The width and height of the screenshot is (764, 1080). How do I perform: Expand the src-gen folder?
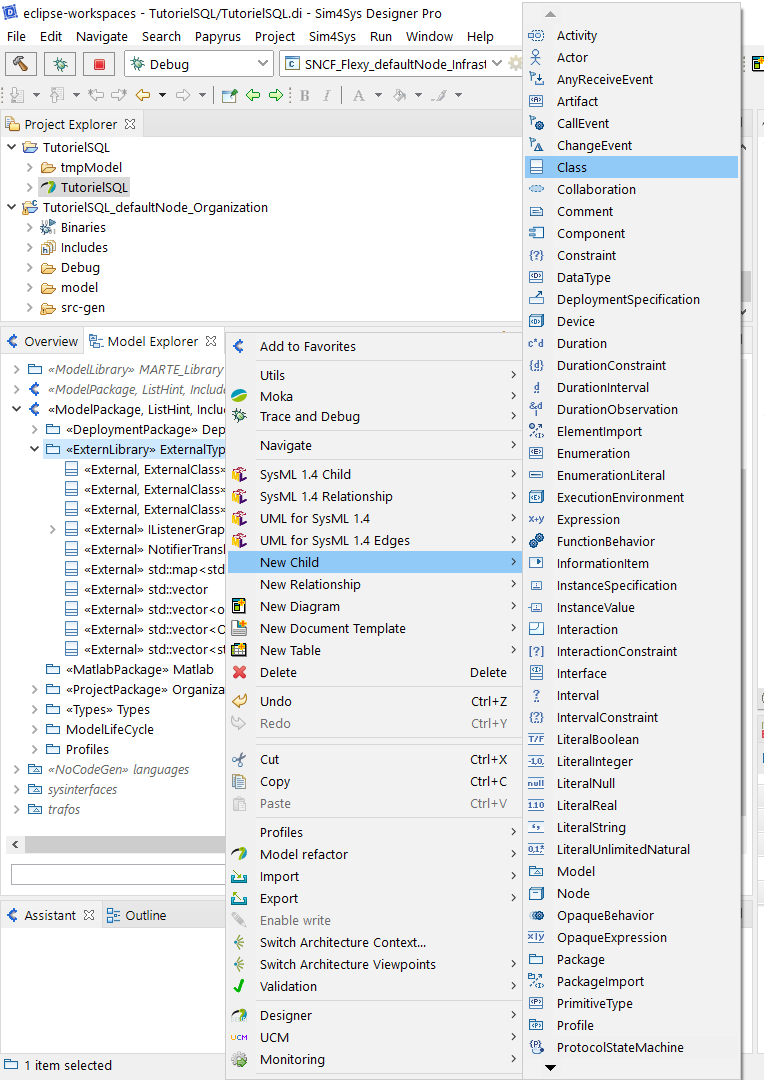point(29,308)
